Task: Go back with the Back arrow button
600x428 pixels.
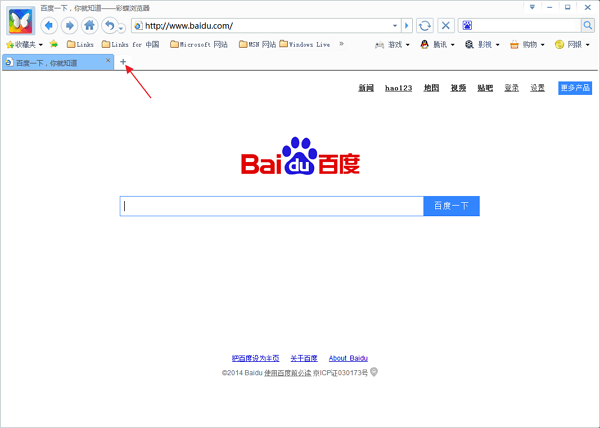Action: 49,26
